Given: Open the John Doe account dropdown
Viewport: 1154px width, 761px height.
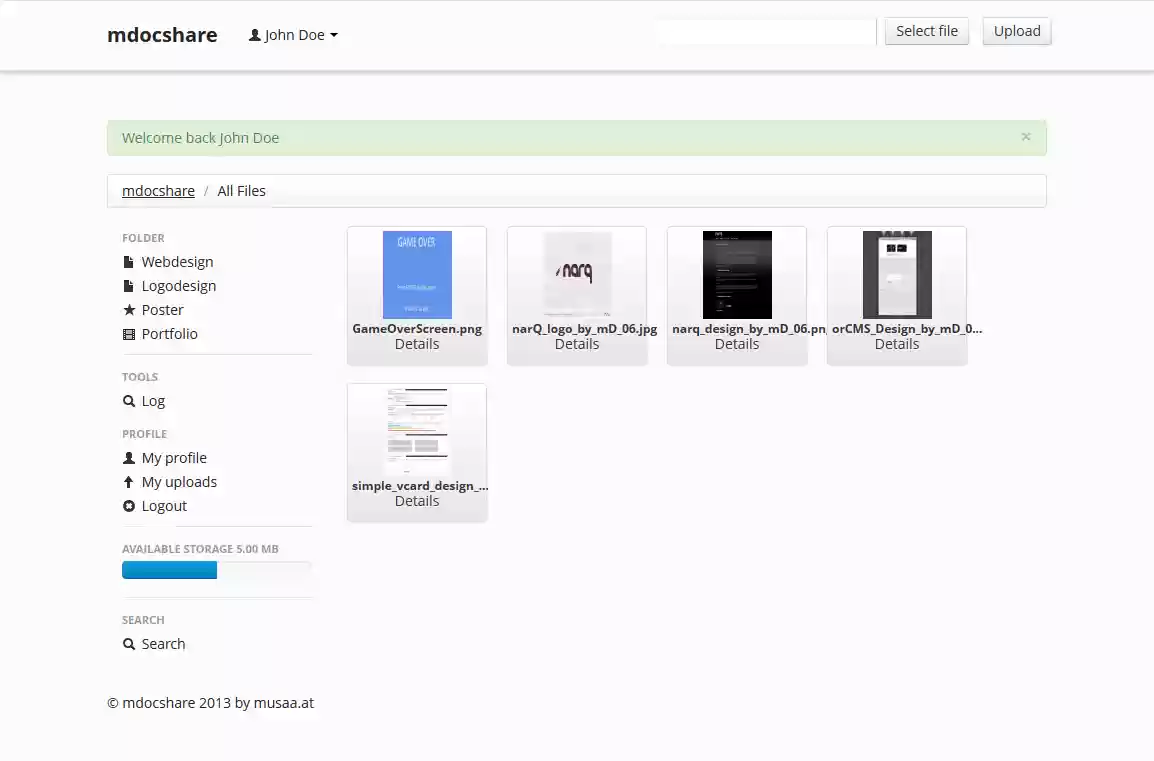Looking at the screenshot, I should click(293, 34).
